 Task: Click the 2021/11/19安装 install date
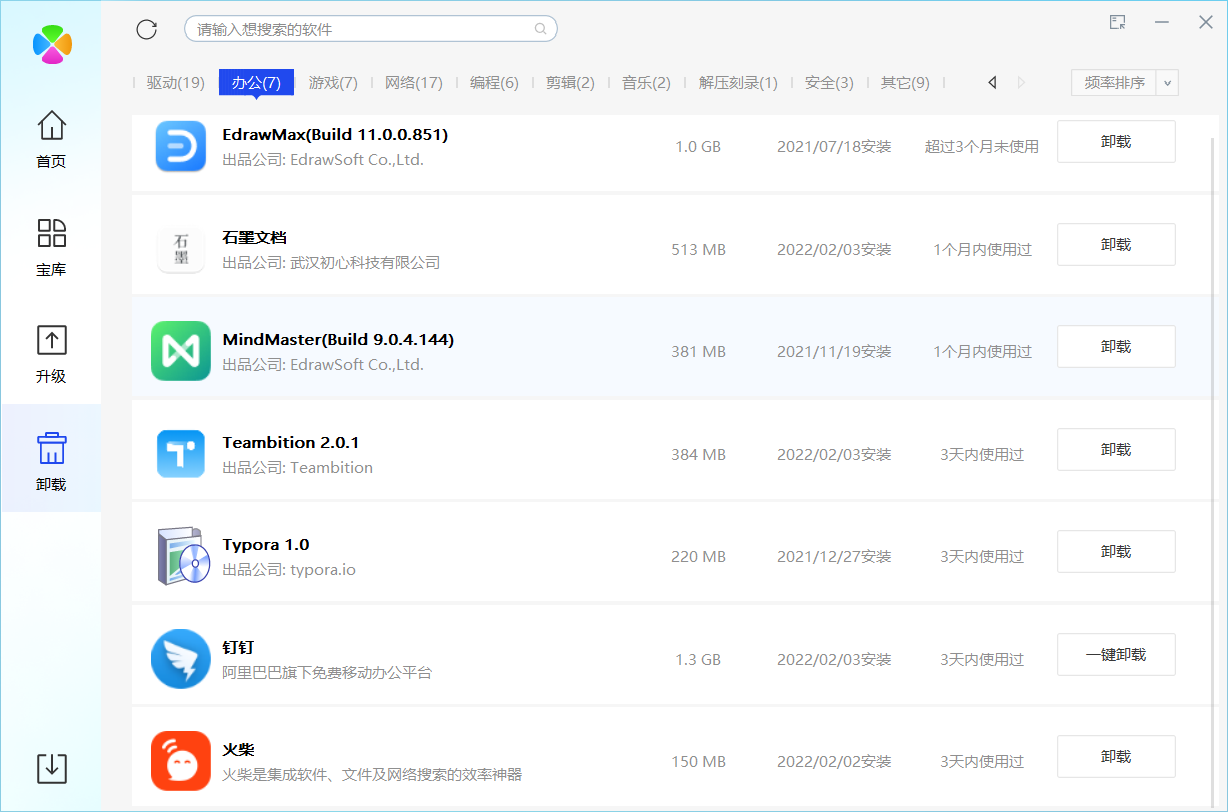click(834, 352)
